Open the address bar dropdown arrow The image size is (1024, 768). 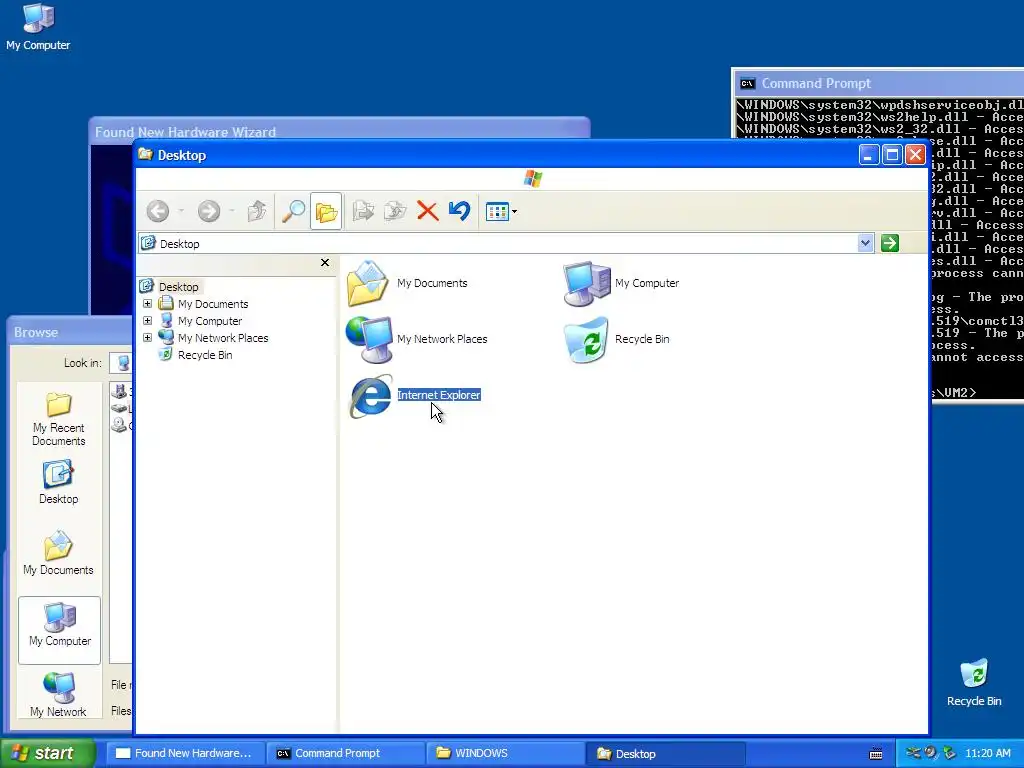click(x=865, y=243)
